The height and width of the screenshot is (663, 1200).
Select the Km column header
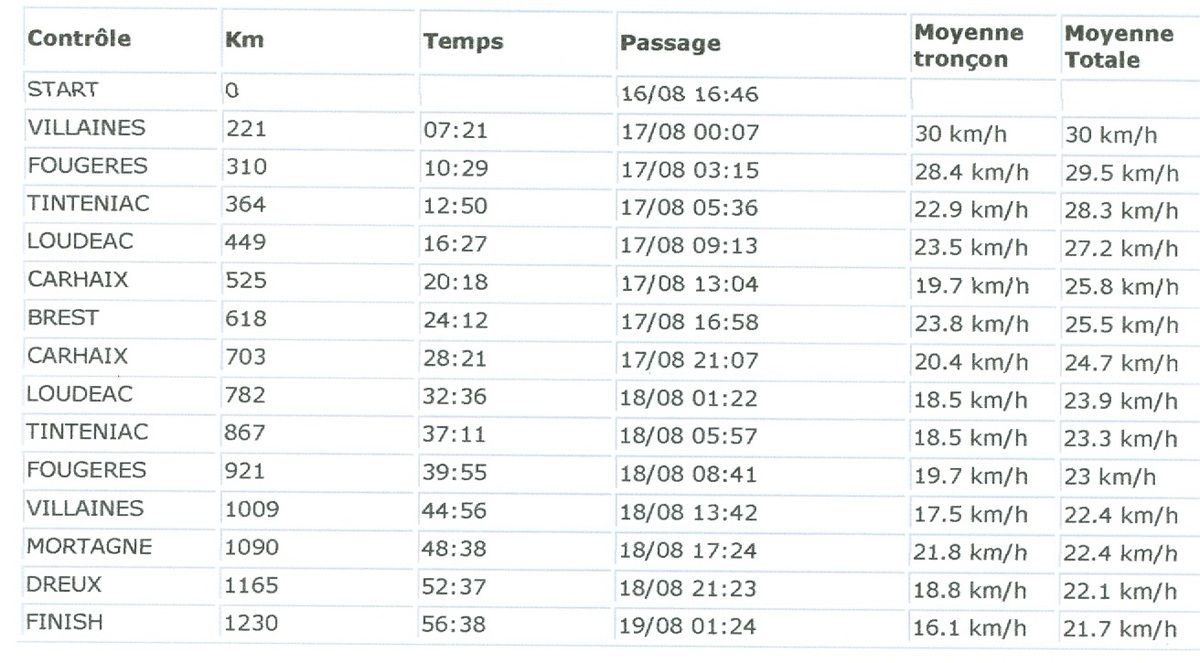pyautogui.click(x=244, y=41)
